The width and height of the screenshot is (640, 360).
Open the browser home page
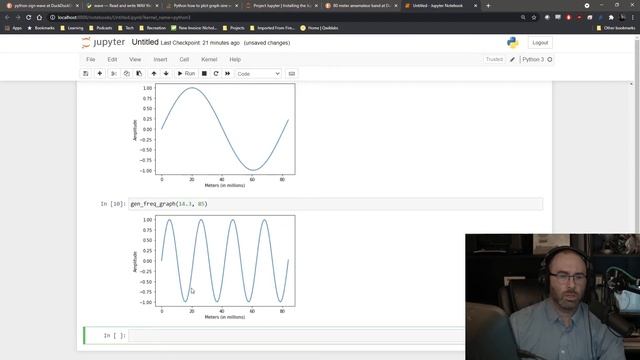pyautogui.click(x=39, y=18)
